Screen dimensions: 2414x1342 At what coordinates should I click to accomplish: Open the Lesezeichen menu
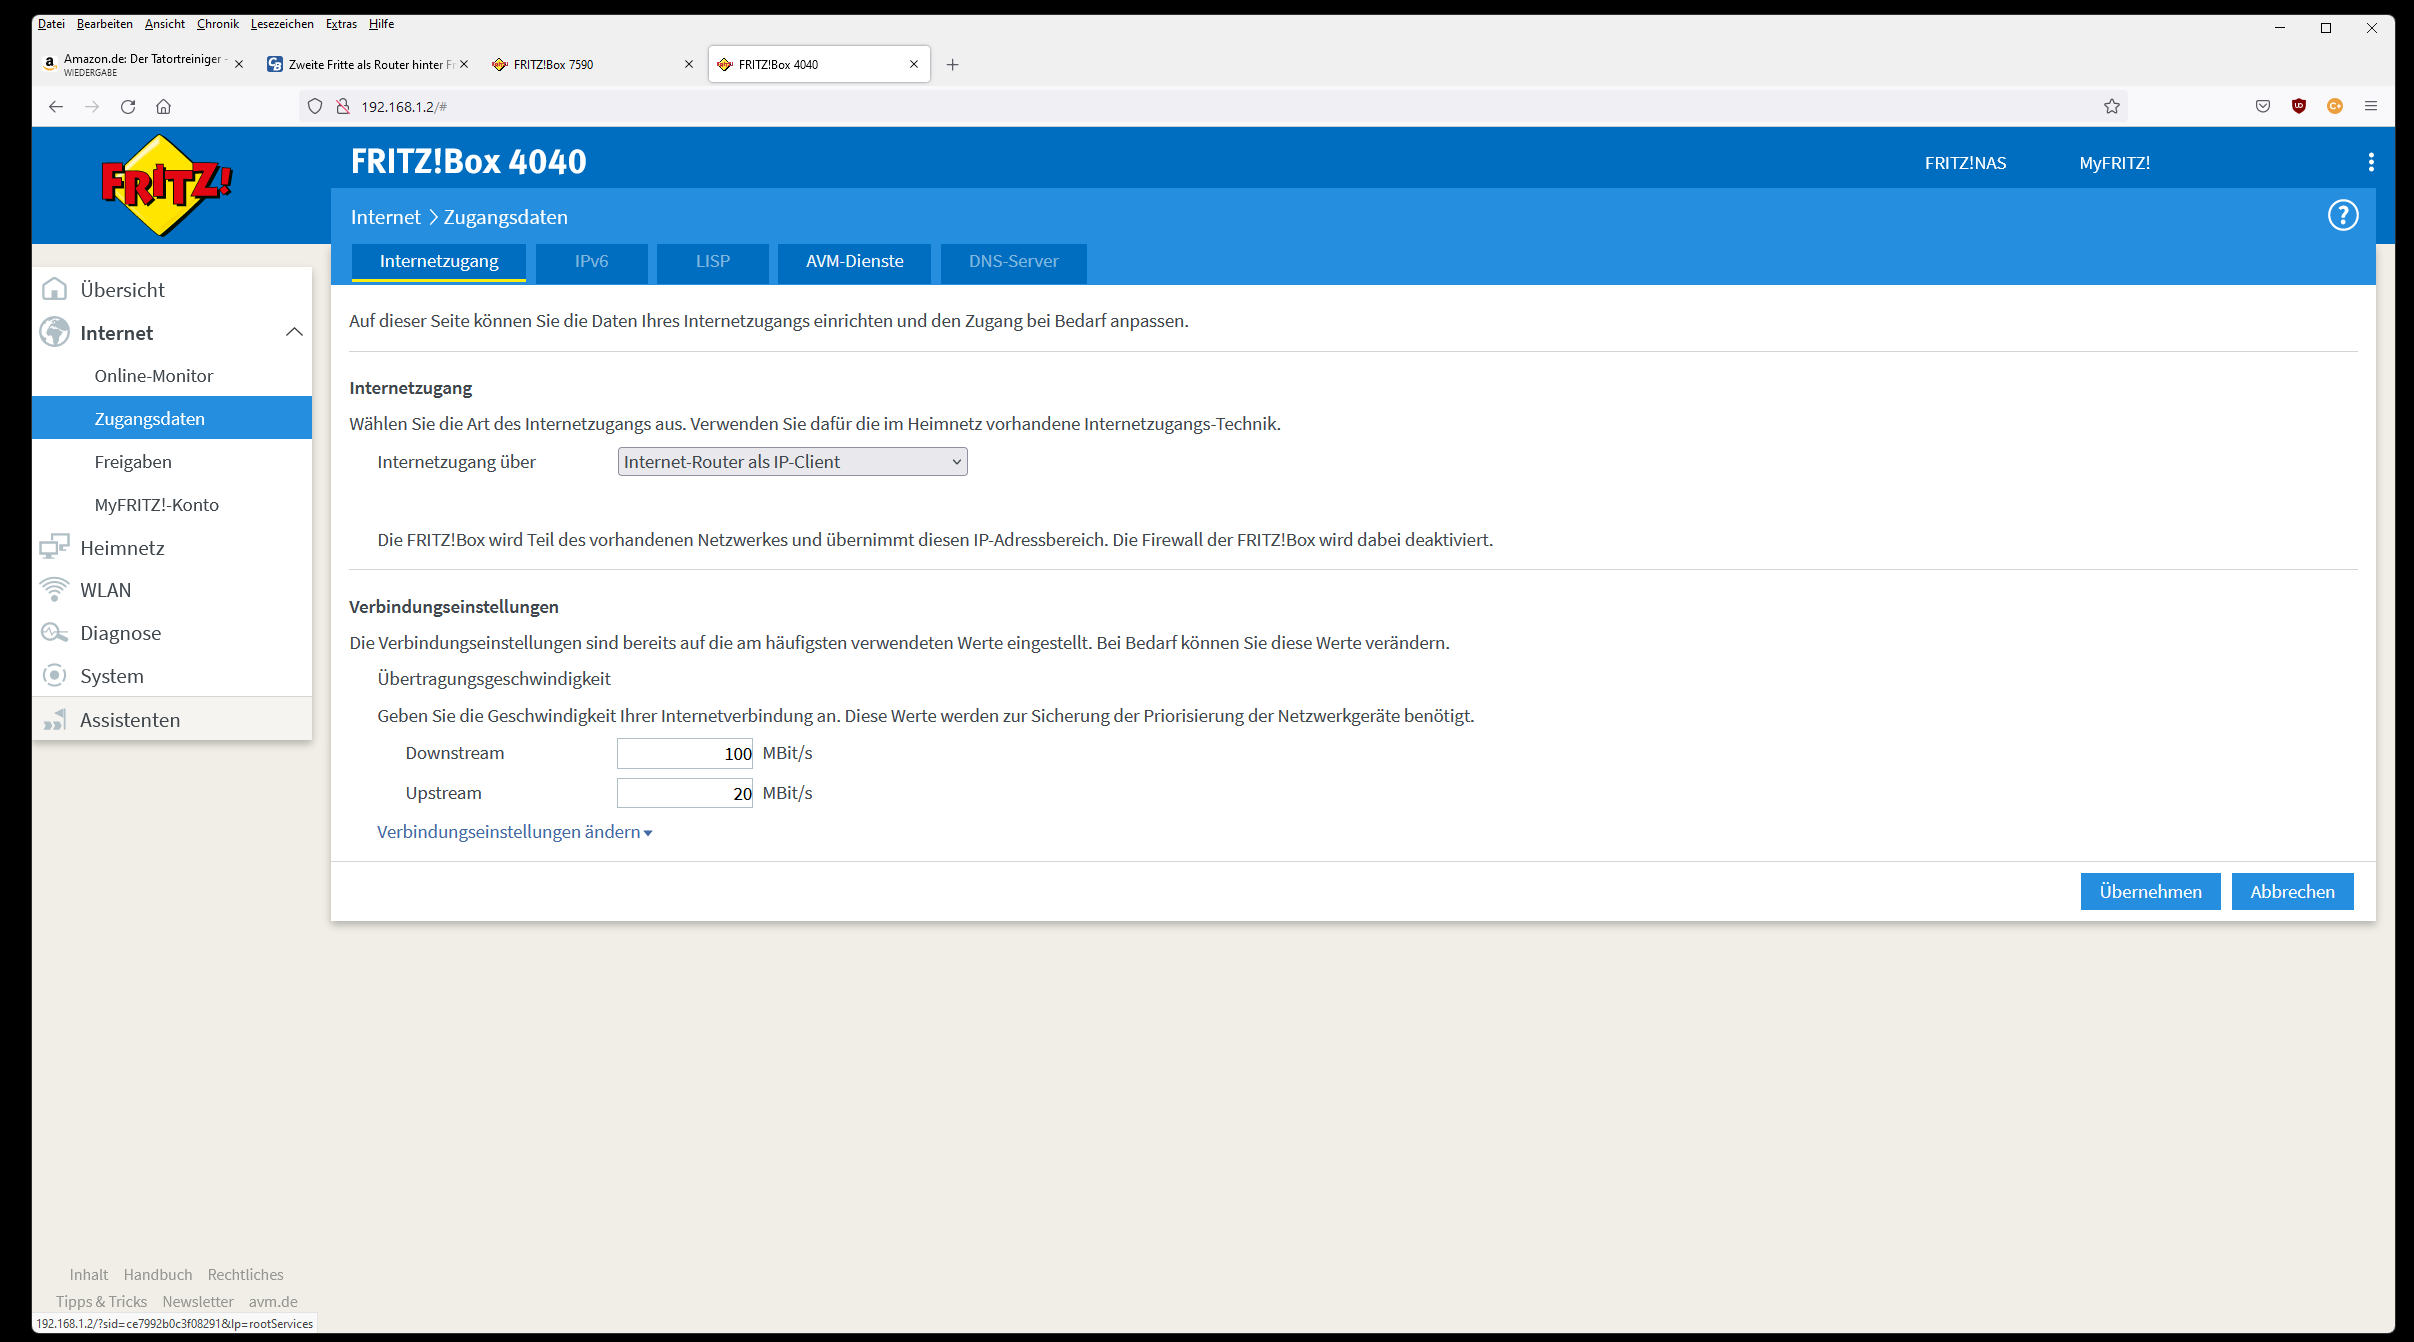click(282, 24)
